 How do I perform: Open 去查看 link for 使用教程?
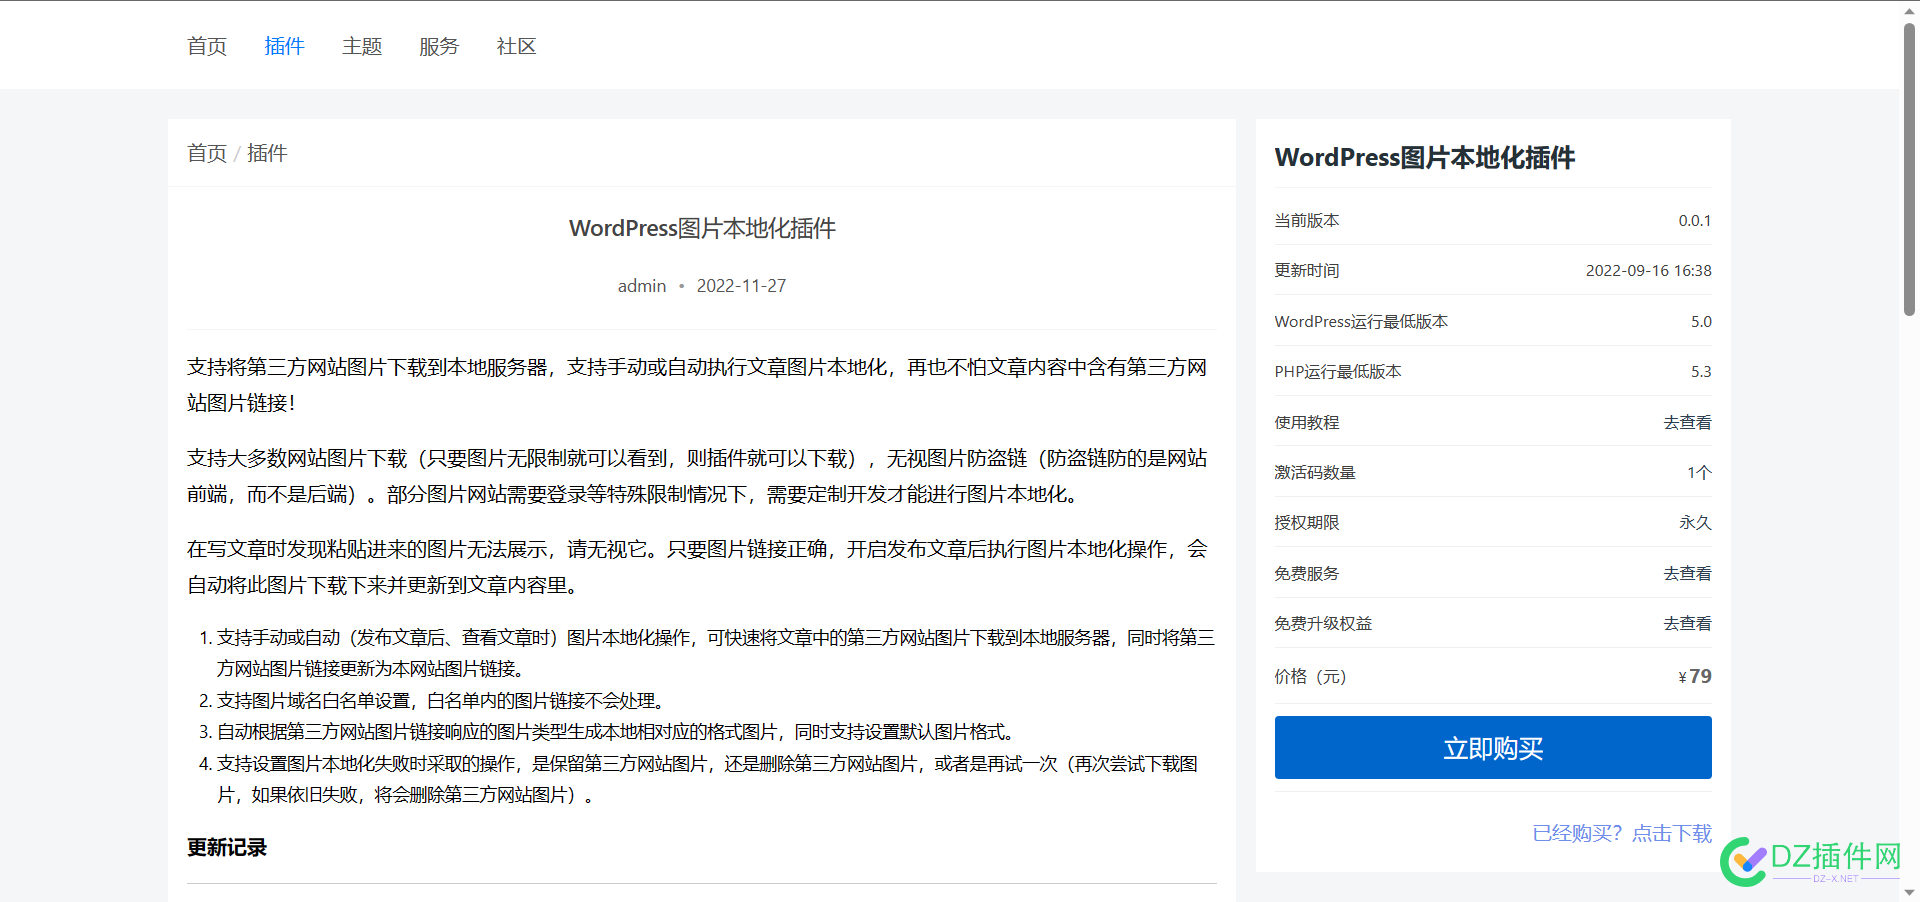(x=1687, y=422)
